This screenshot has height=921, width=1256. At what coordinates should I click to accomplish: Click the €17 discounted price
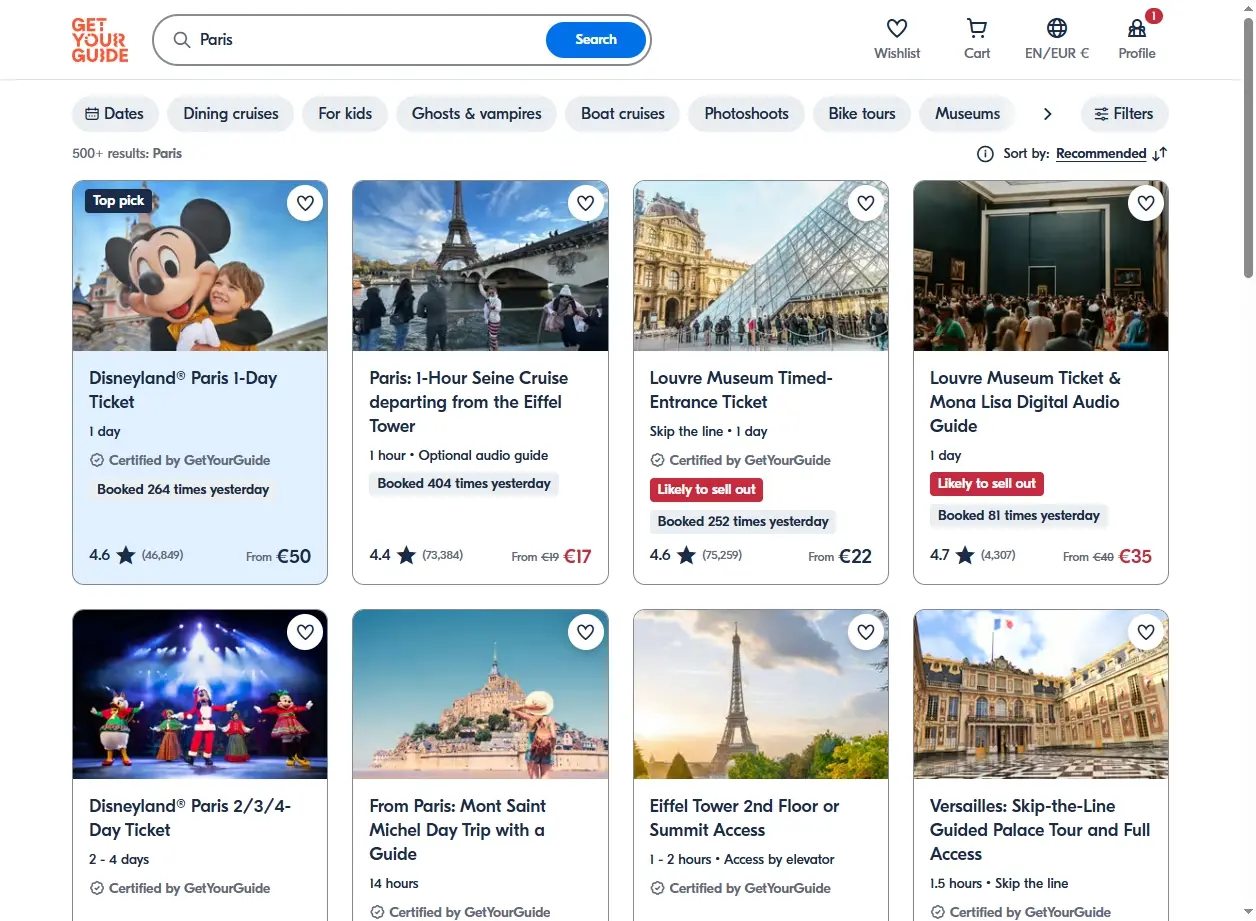(577, 556)
